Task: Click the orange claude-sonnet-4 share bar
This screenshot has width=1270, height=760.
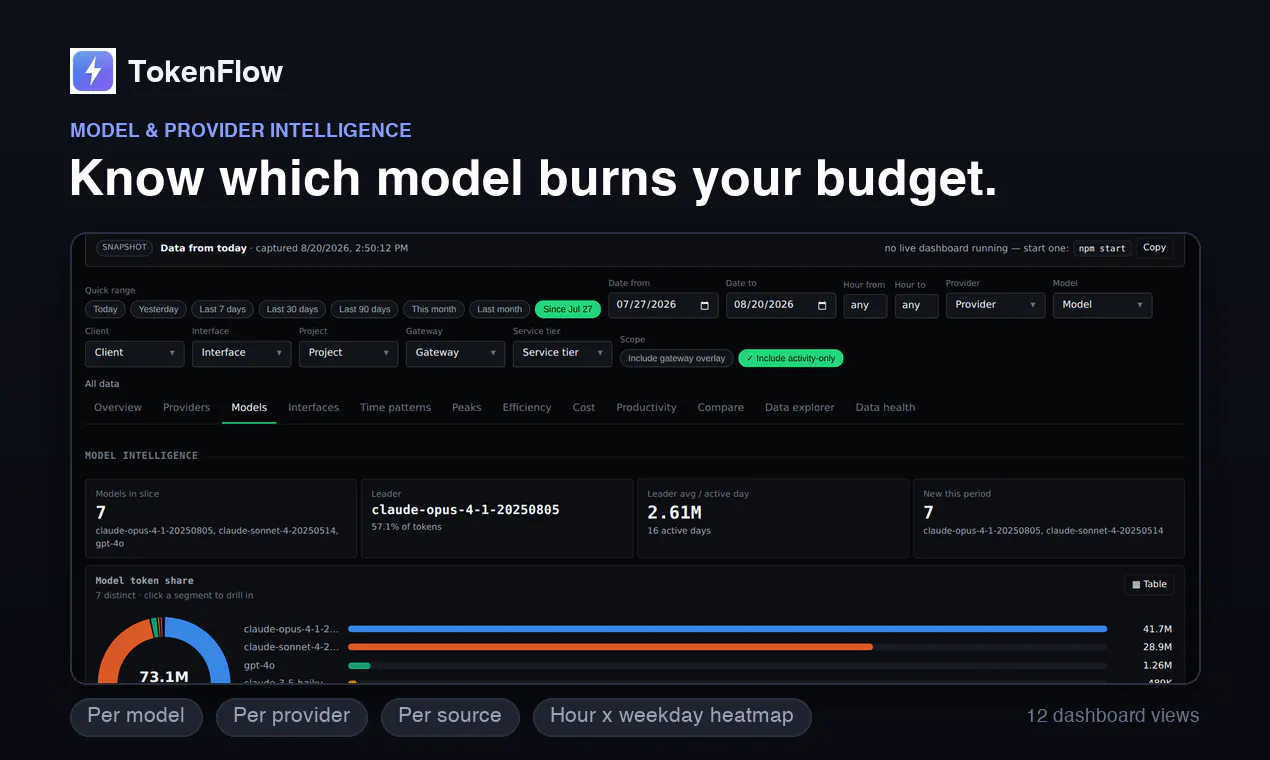Action: 610,647
